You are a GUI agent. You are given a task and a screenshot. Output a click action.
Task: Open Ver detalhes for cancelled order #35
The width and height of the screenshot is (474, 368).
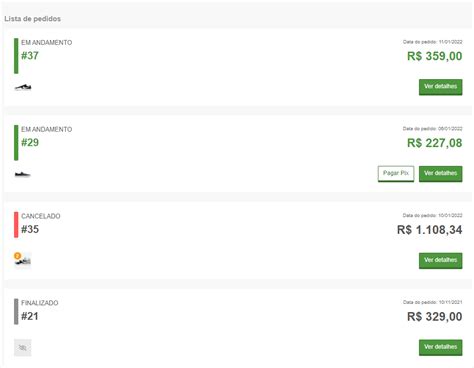[440, 260]
